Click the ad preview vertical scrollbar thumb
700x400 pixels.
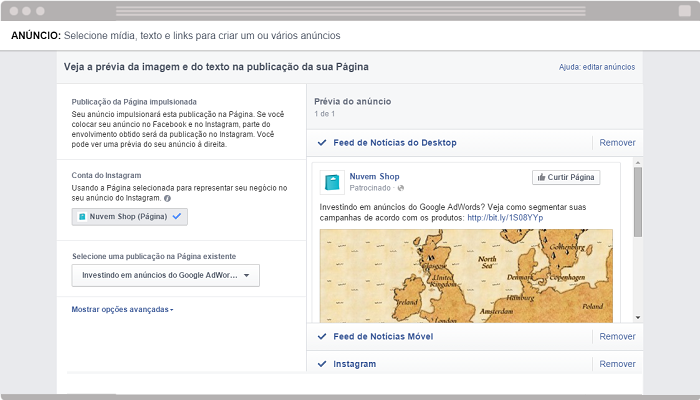638,202
